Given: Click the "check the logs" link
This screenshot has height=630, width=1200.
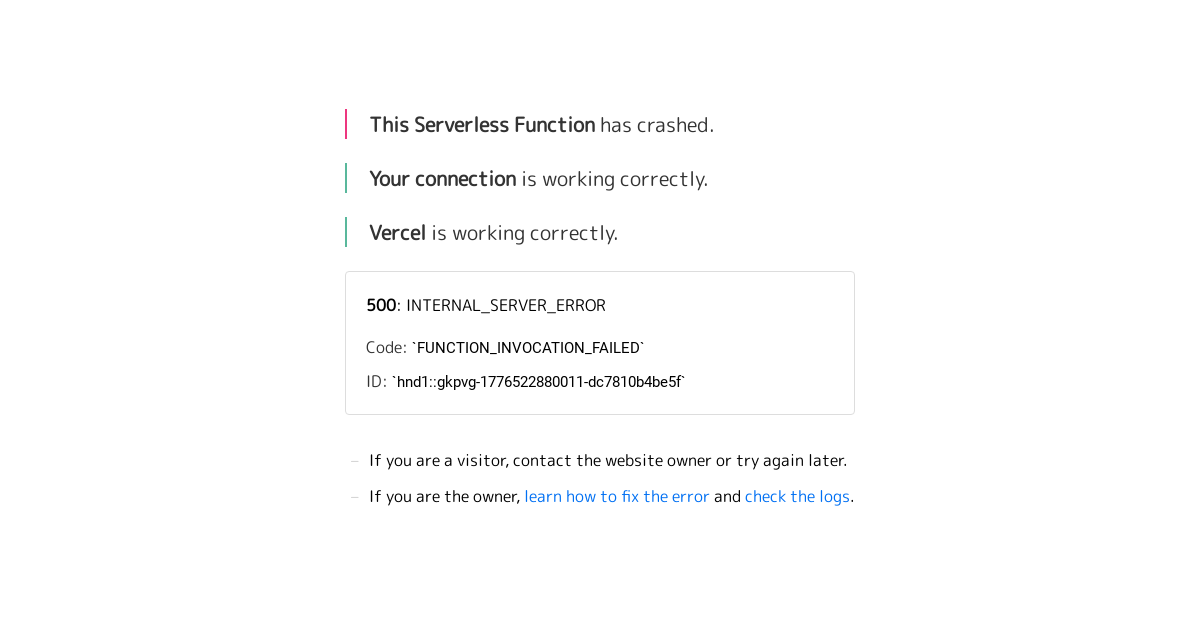Looking at the screenshot, I should 796,497.
